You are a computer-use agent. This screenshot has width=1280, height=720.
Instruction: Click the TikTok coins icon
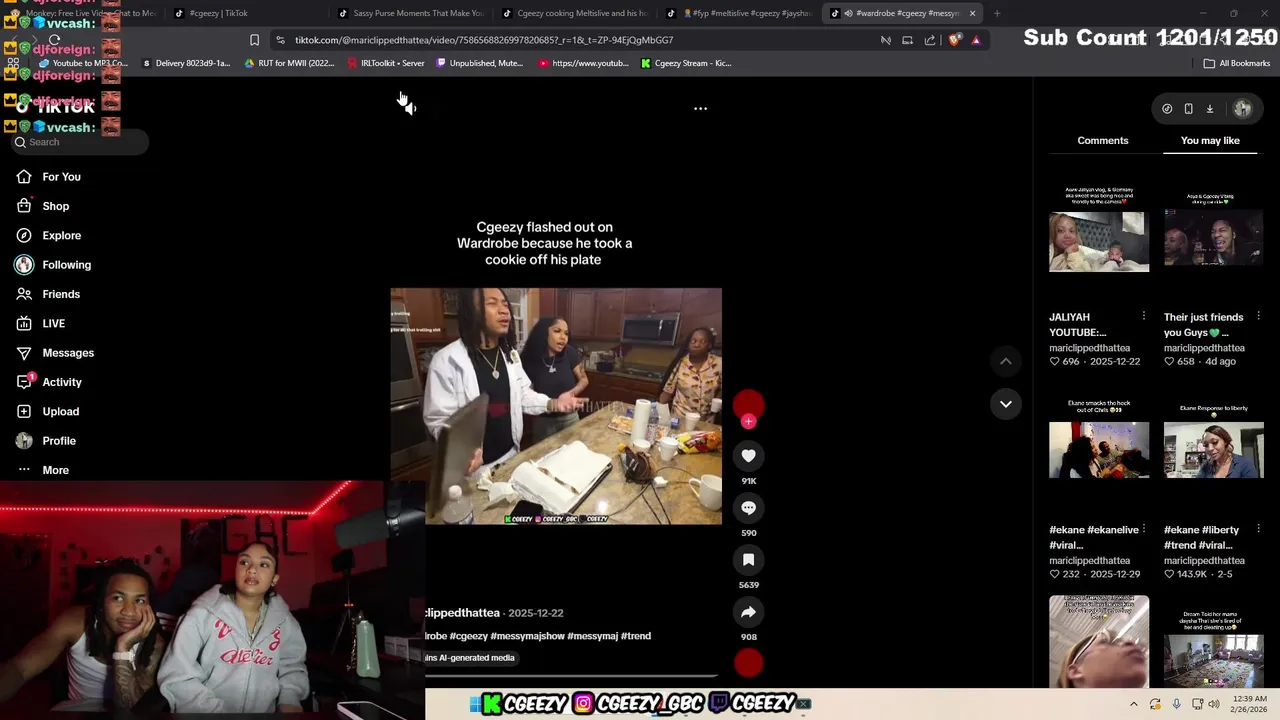click(1167, 109)
